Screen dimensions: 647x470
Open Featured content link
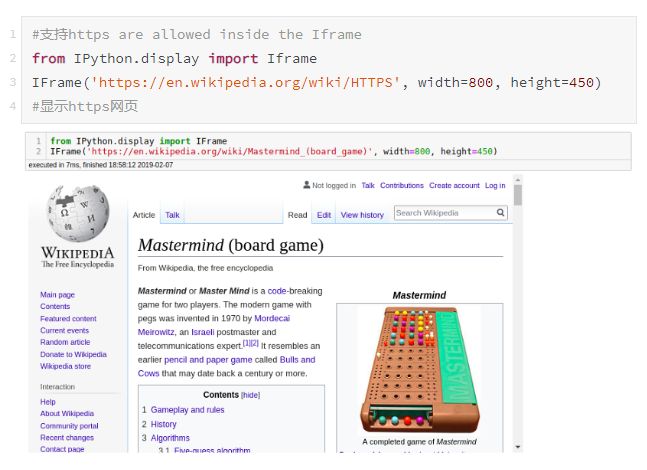click(68, 319)
